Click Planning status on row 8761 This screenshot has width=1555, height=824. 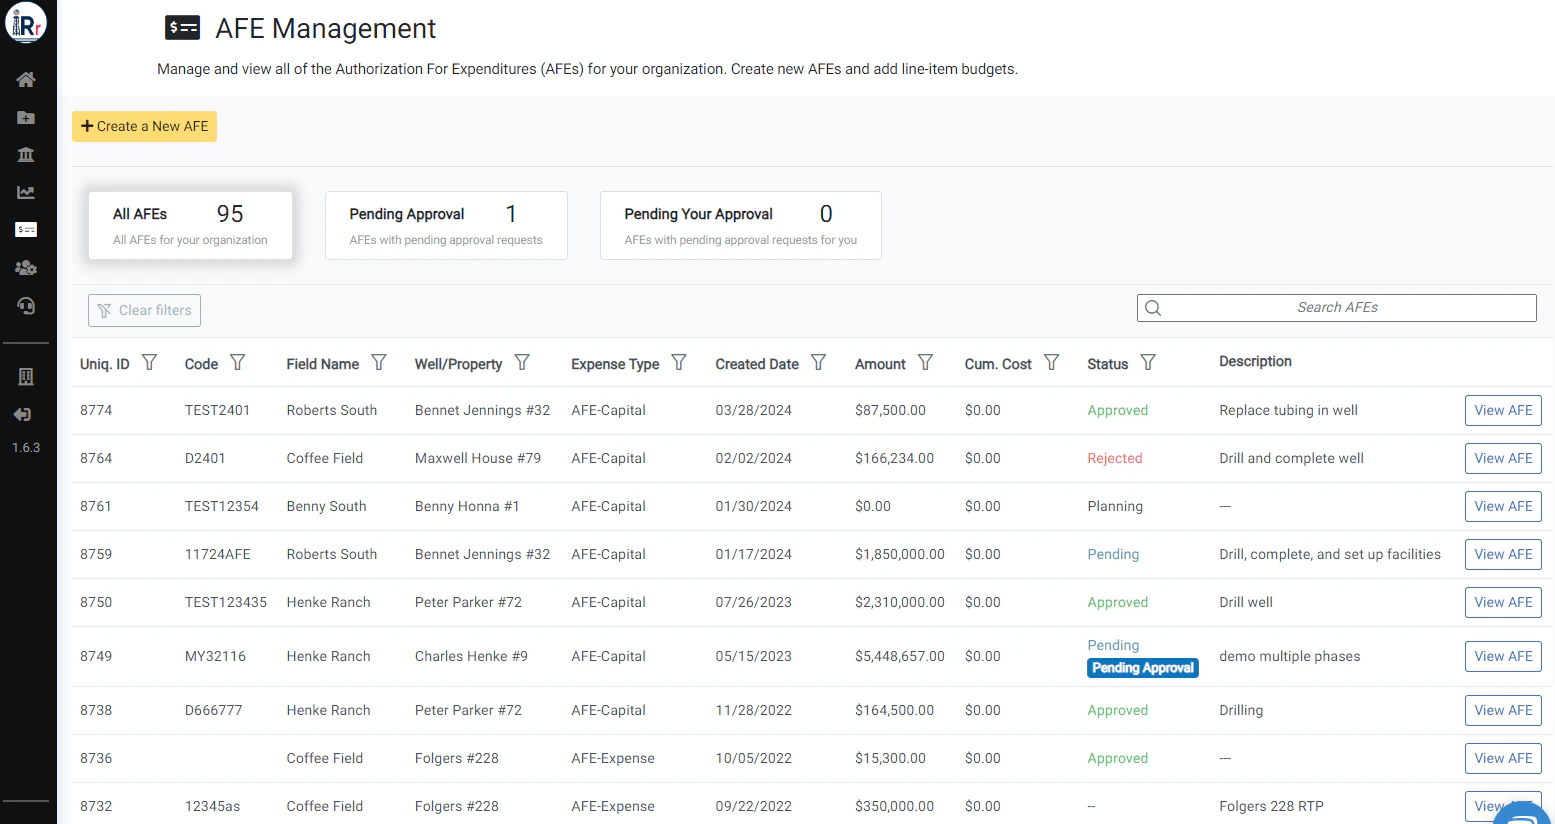pos(1115,506)
